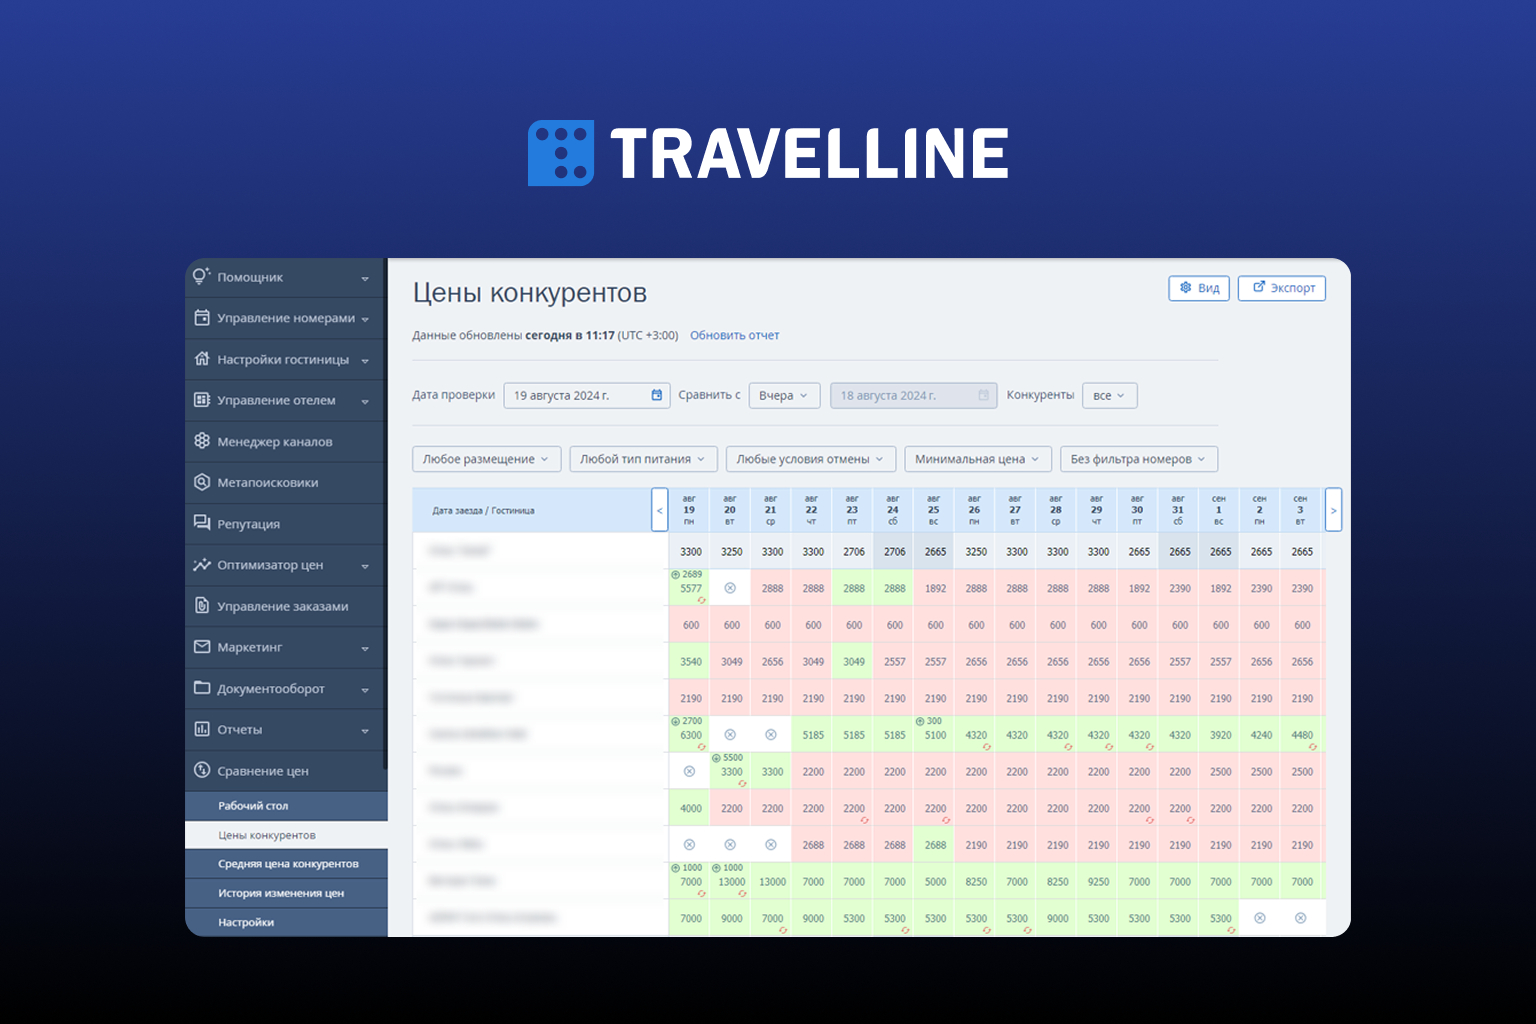Click the 18 августа 2024 date field
The image size is (1536, 1024).
[914, 395]
